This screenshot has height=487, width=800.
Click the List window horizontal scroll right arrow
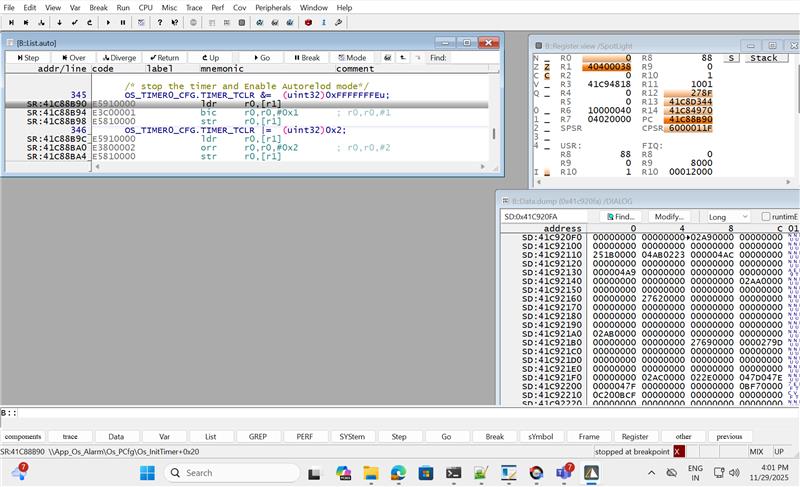pos(483,167)
